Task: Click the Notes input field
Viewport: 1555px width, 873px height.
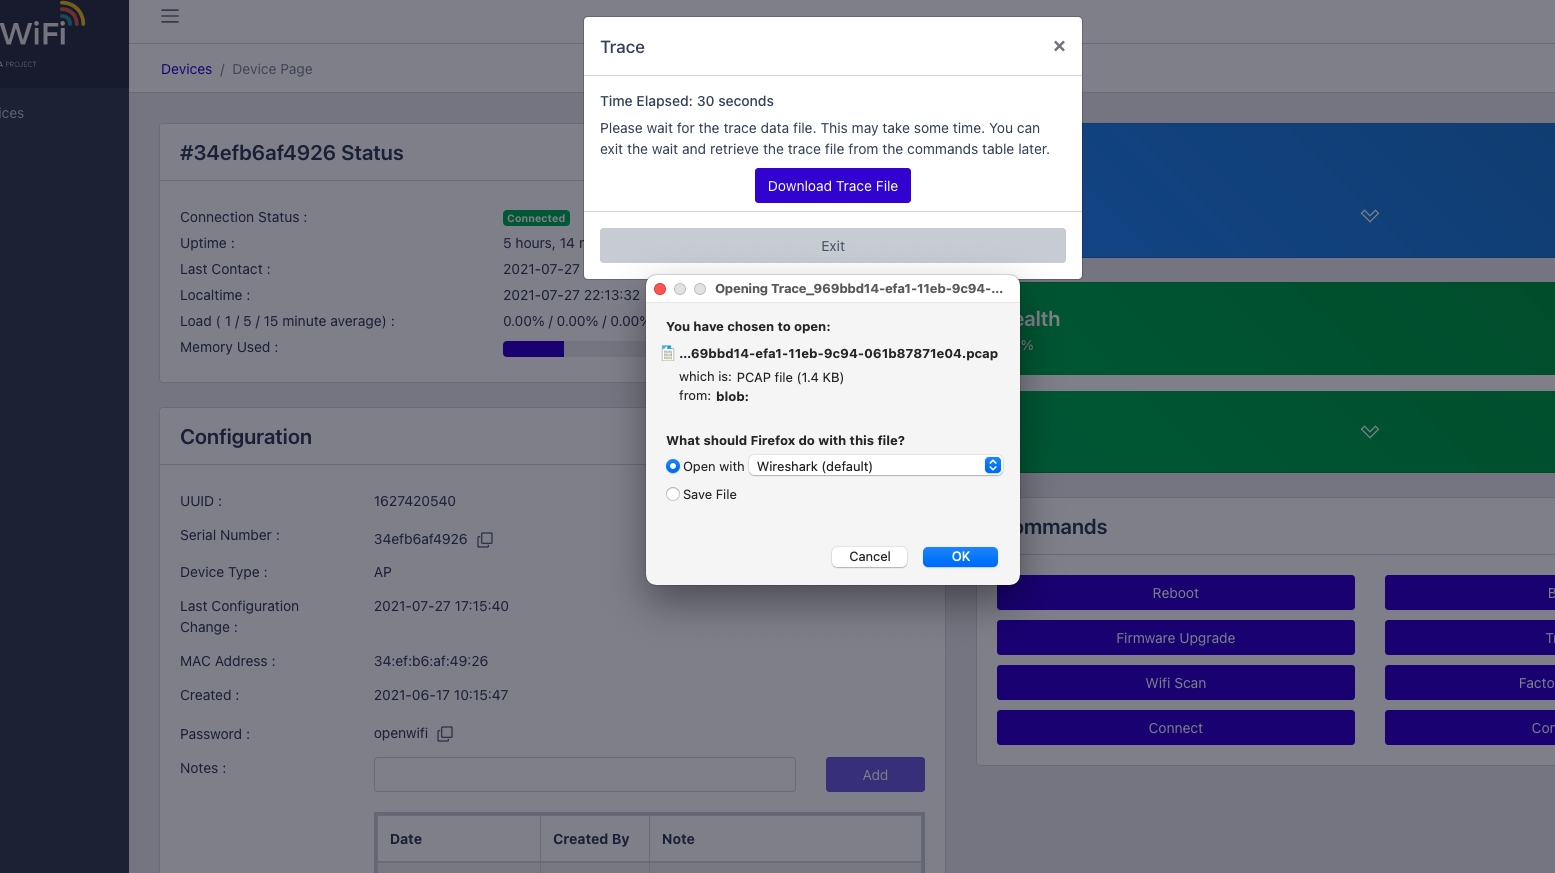Action: tap(584, 775)
